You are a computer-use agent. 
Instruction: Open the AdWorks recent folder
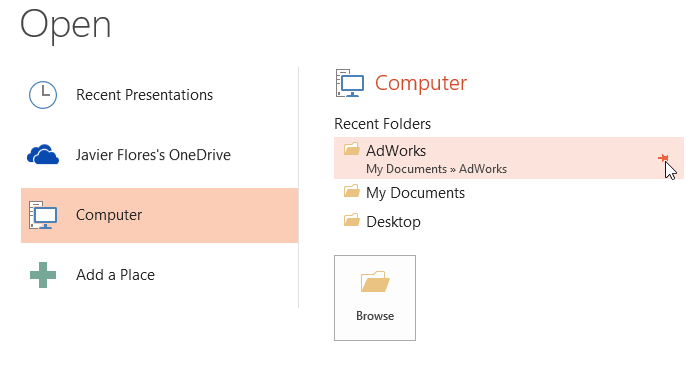(509, 158)
